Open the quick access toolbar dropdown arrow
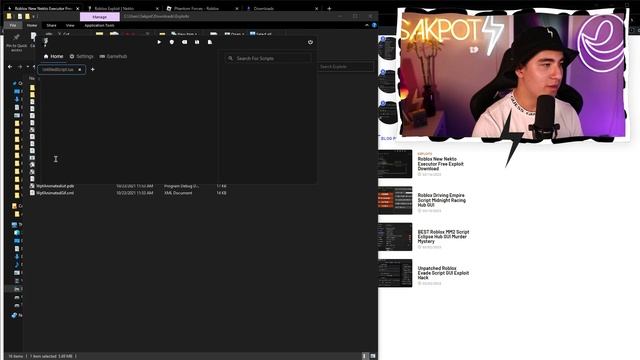 click(x=33, y=17)
